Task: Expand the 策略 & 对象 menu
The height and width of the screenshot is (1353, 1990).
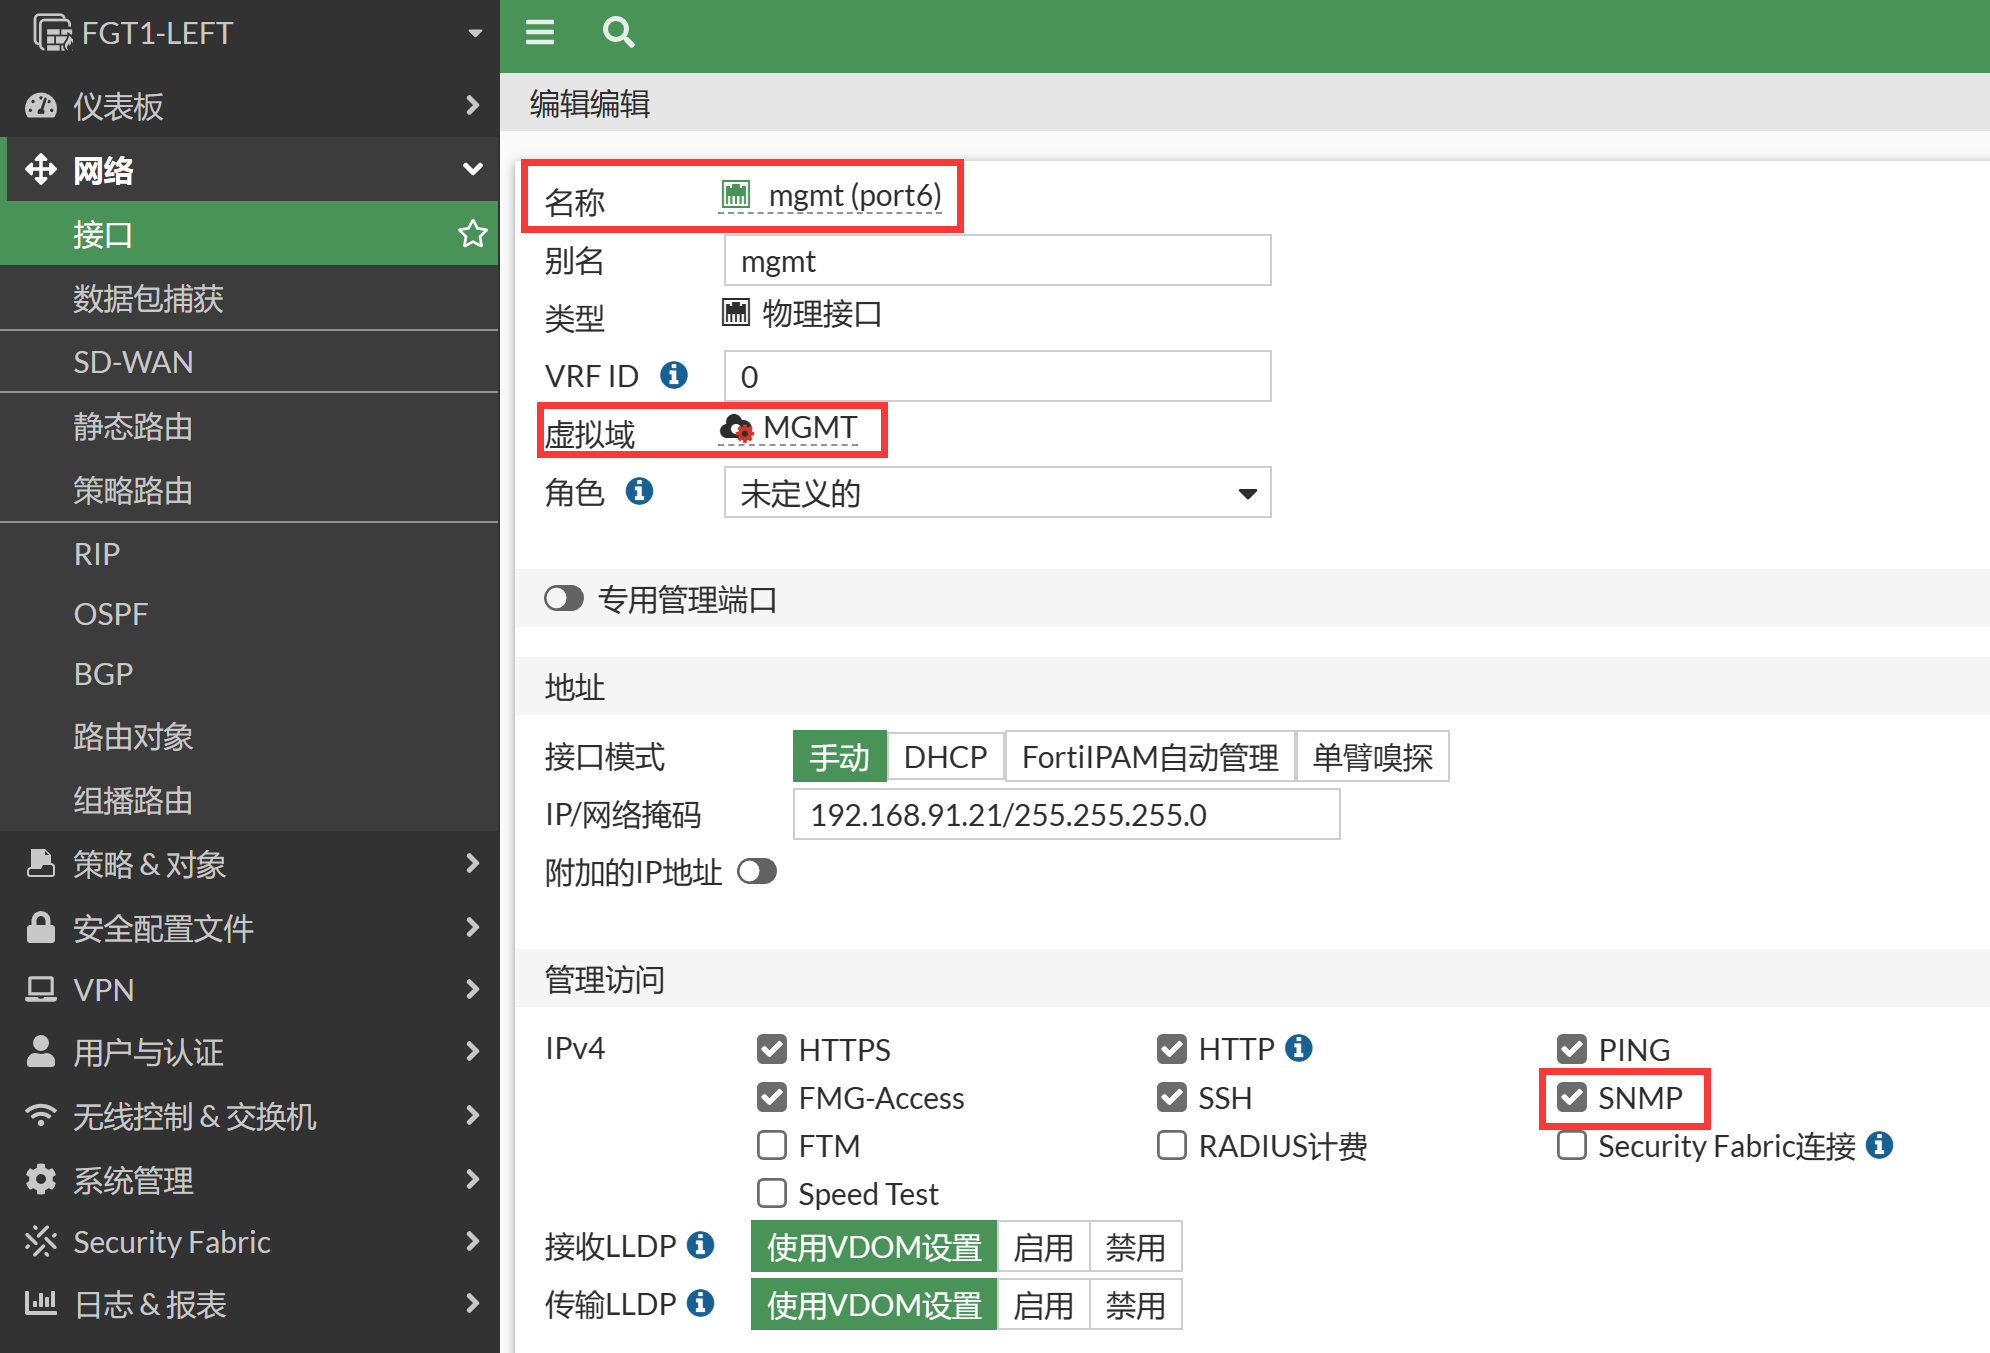Action: pyautogui.click(x=250, y=864)
